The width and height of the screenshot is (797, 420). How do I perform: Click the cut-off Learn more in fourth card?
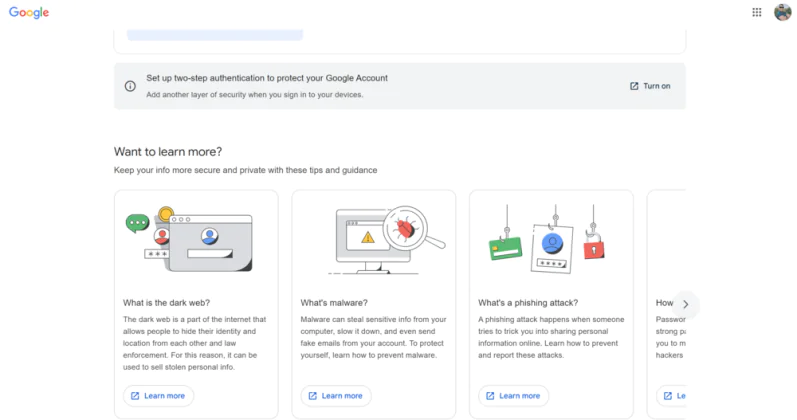(x=671, y=396)
